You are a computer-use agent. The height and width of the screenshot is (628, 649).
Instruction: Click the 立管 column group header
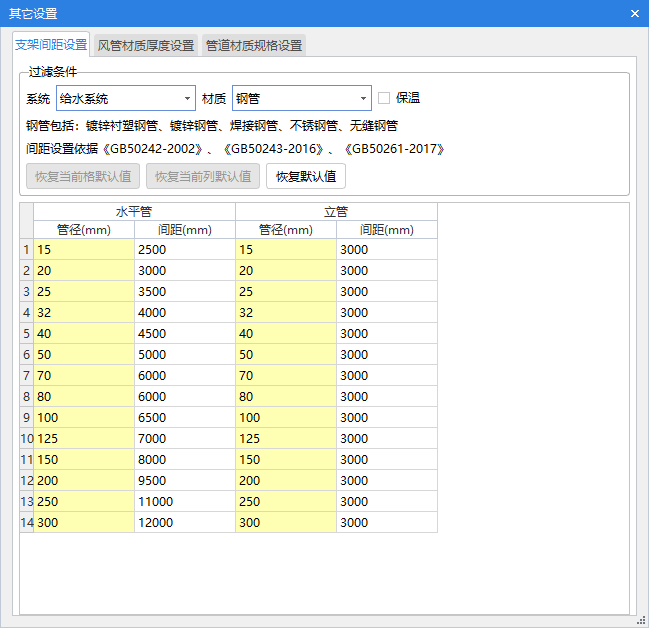tap(336, 212)
